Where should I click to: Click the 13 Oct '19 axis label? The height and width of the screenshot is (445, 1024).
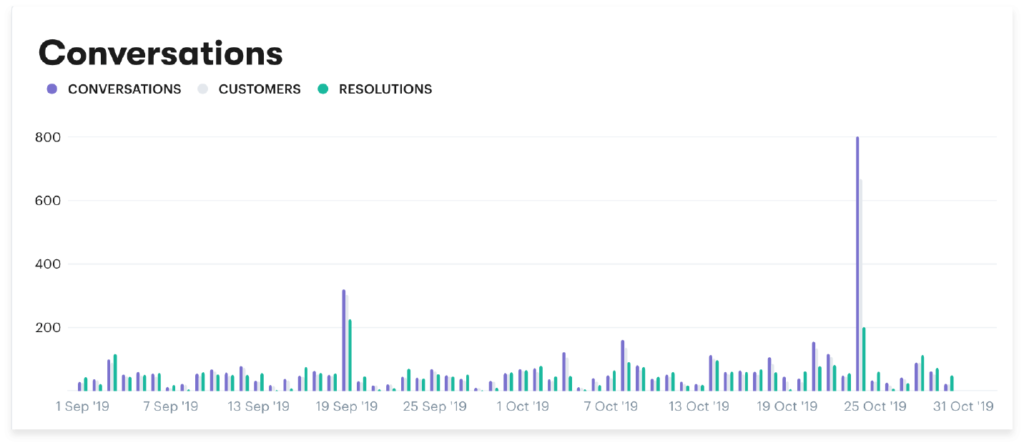(698, 406)
